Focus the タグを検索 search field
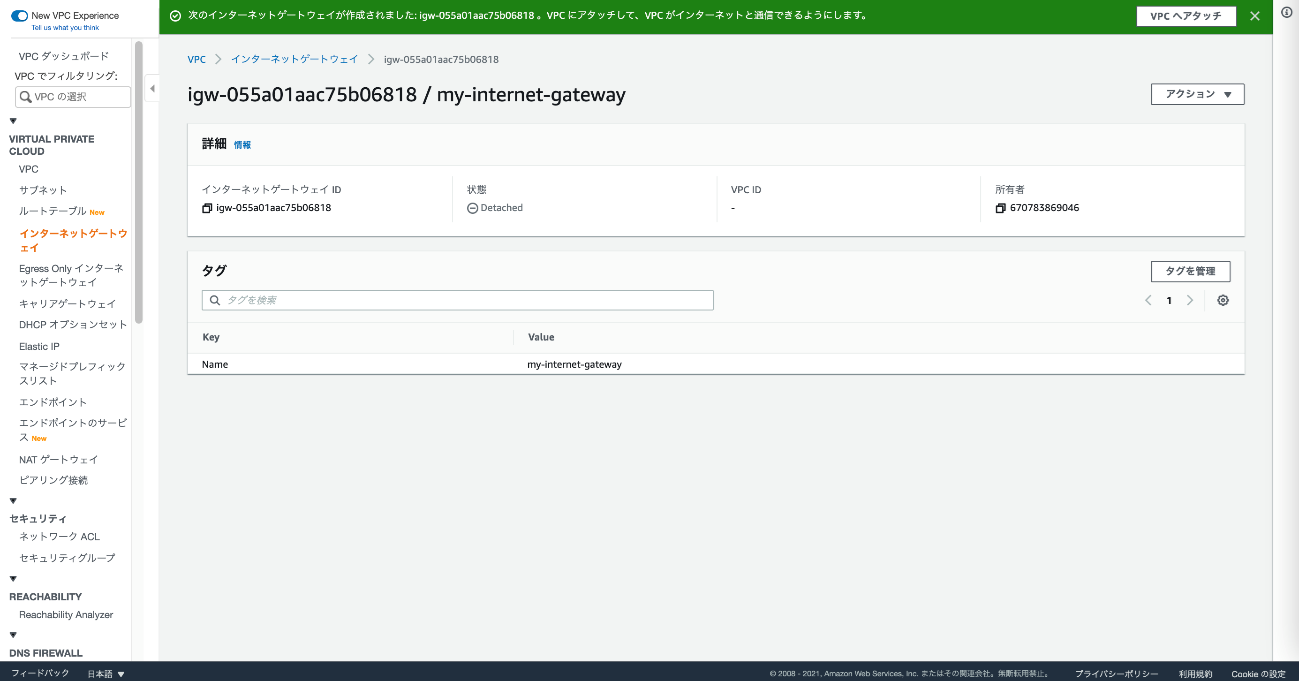The image size is (1299, 681). coord(458,300)
